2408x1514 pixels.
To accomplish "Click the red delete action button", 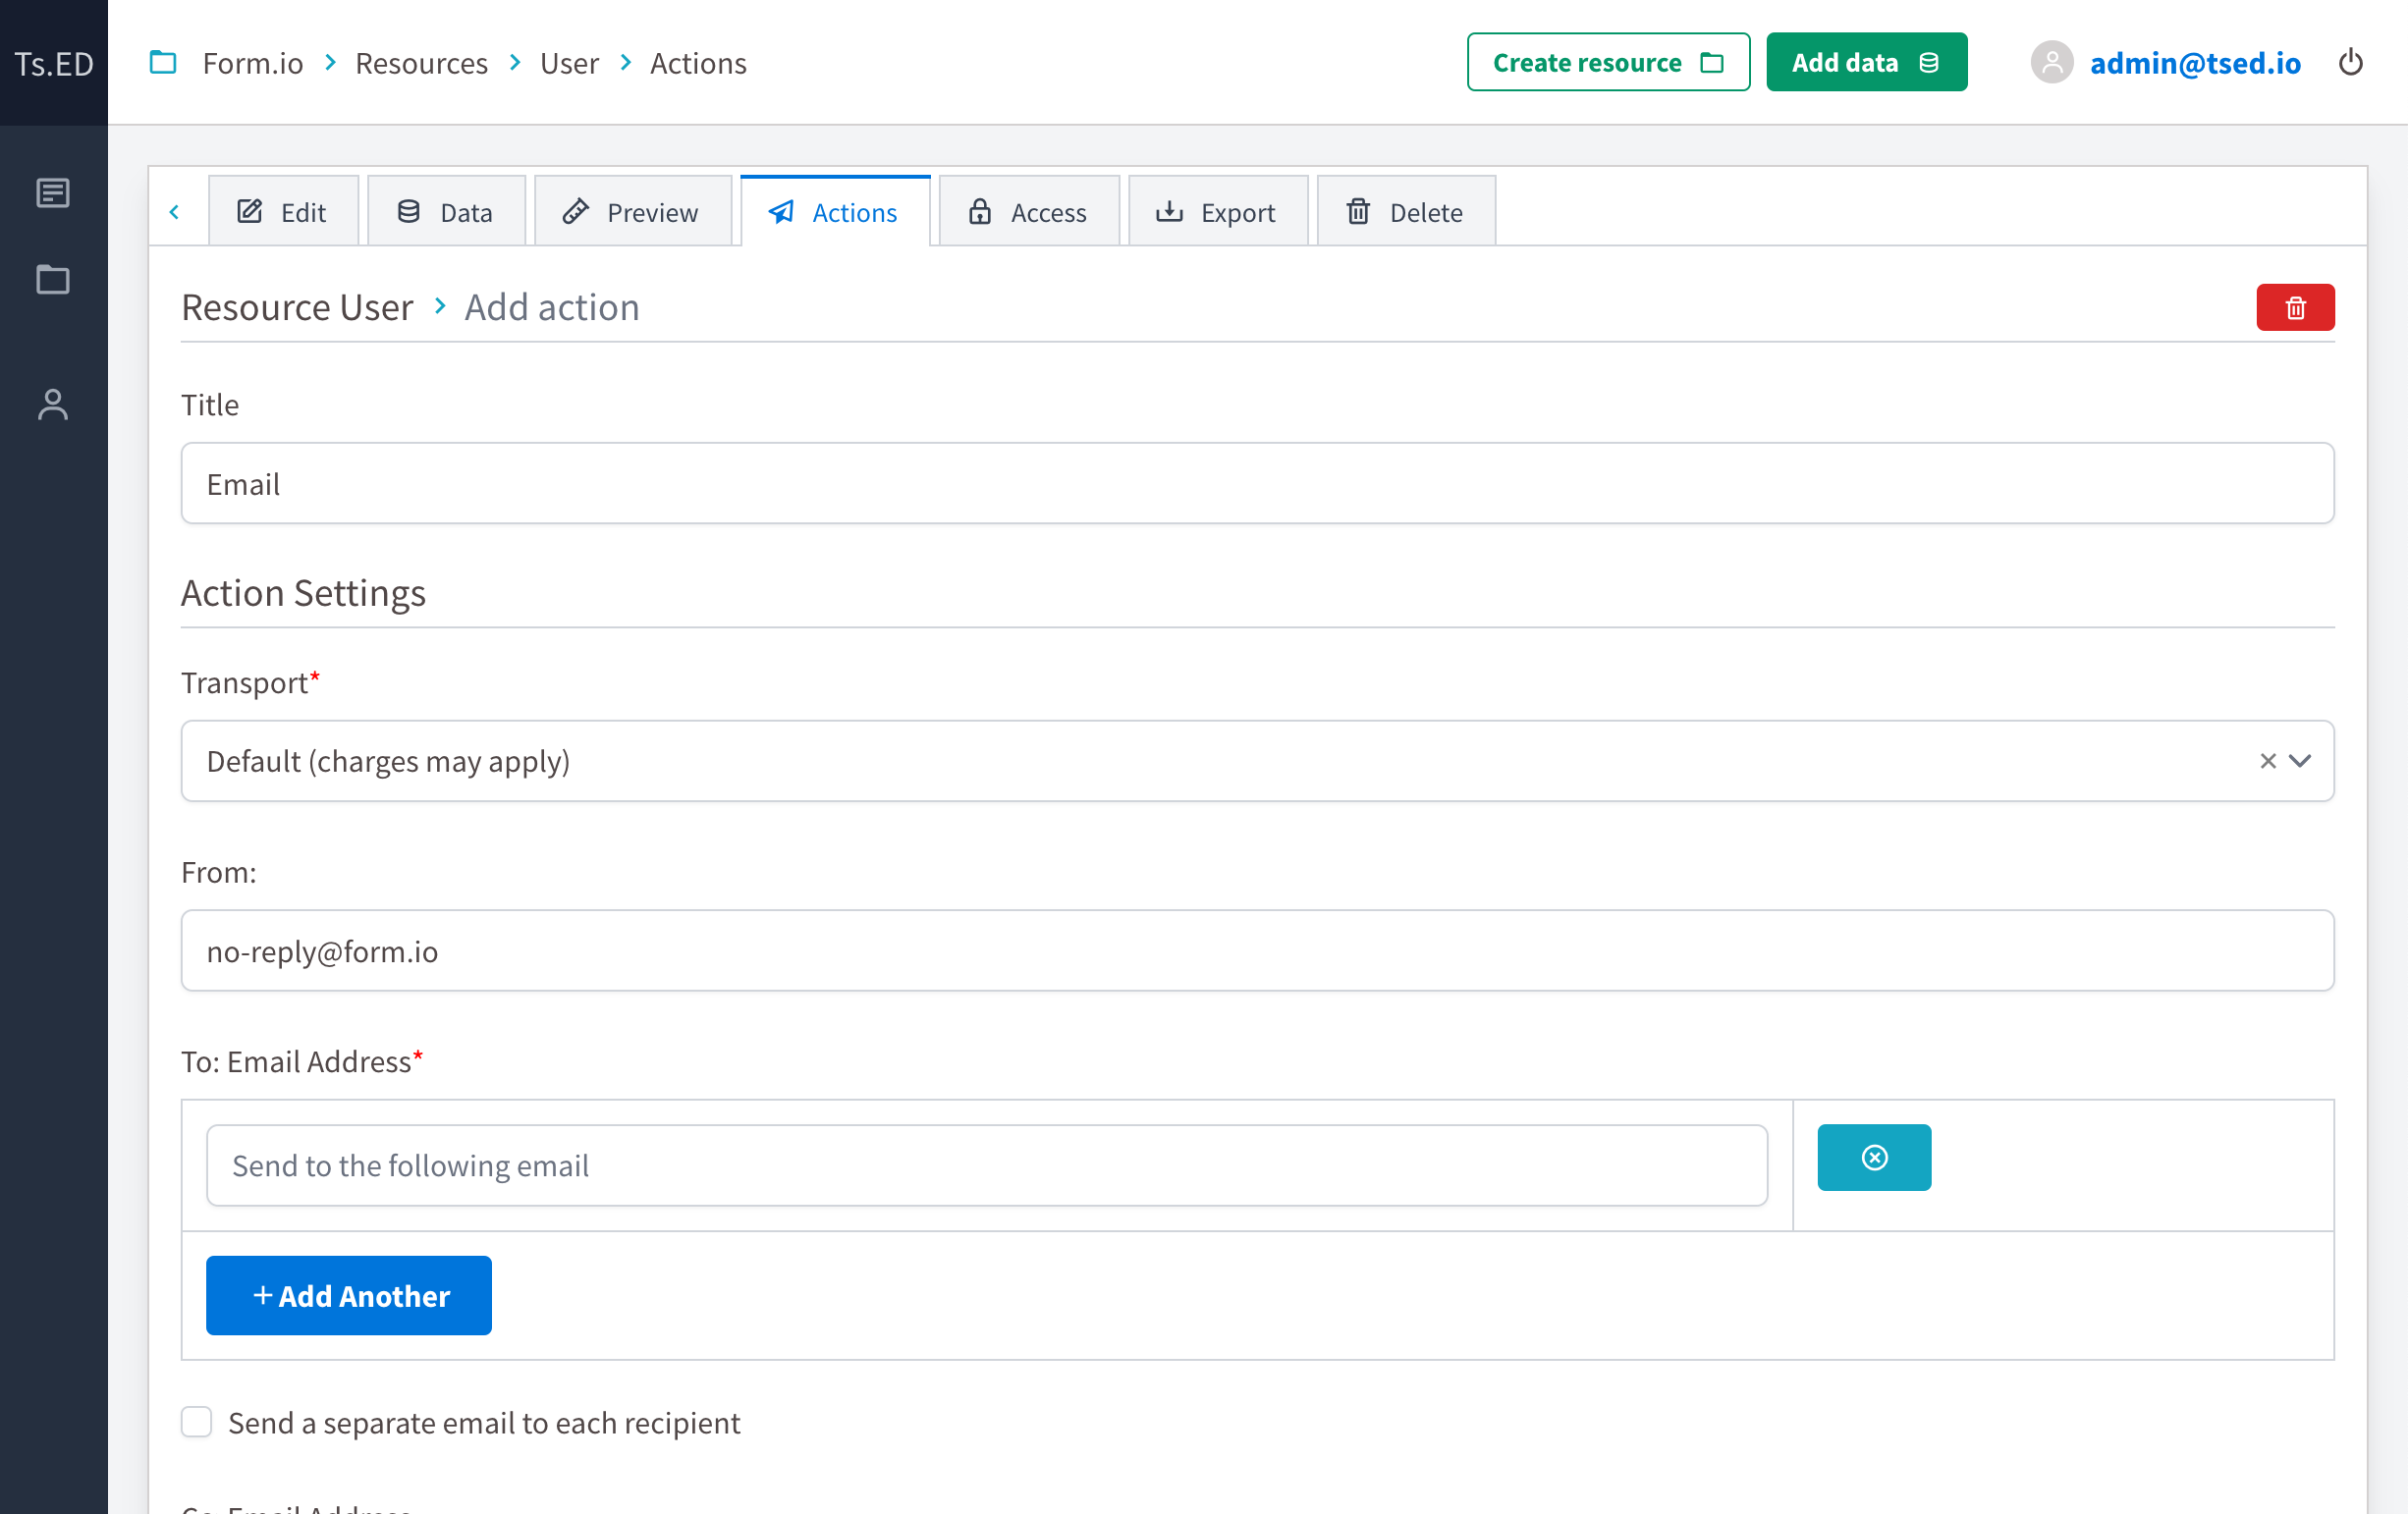I will (2294, 307).
